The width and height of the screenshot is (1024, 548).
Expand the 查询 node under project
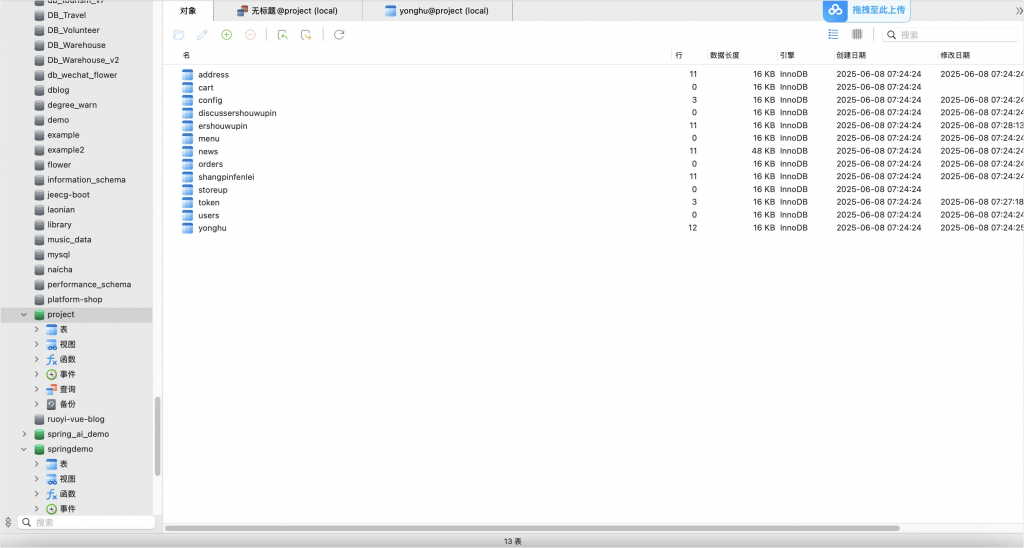click(37, 390)
